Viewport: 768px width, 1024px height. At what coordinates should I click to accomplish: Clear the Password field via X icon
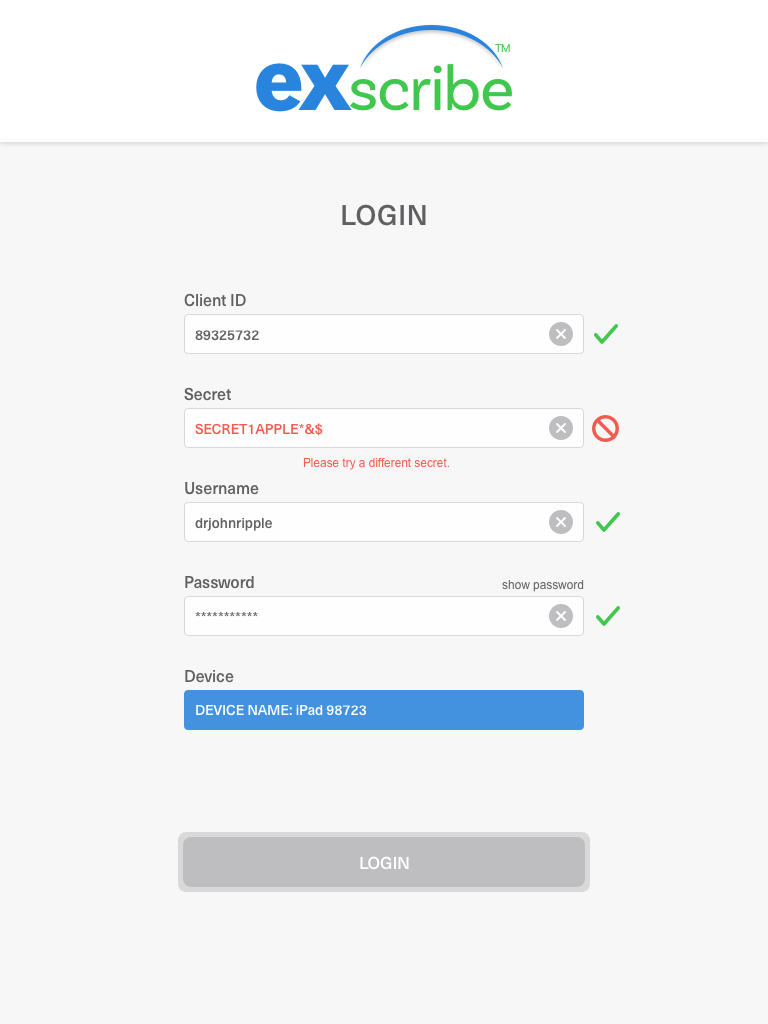coord(560,616)
